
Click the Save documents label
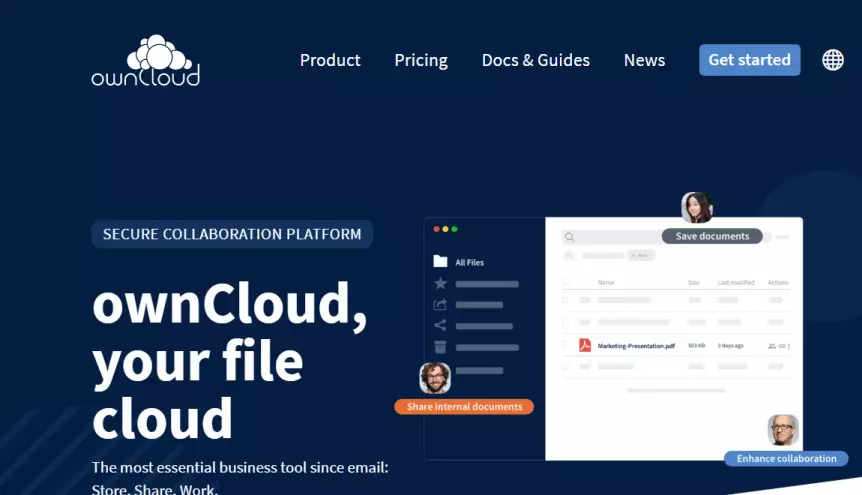coord(712,236)
